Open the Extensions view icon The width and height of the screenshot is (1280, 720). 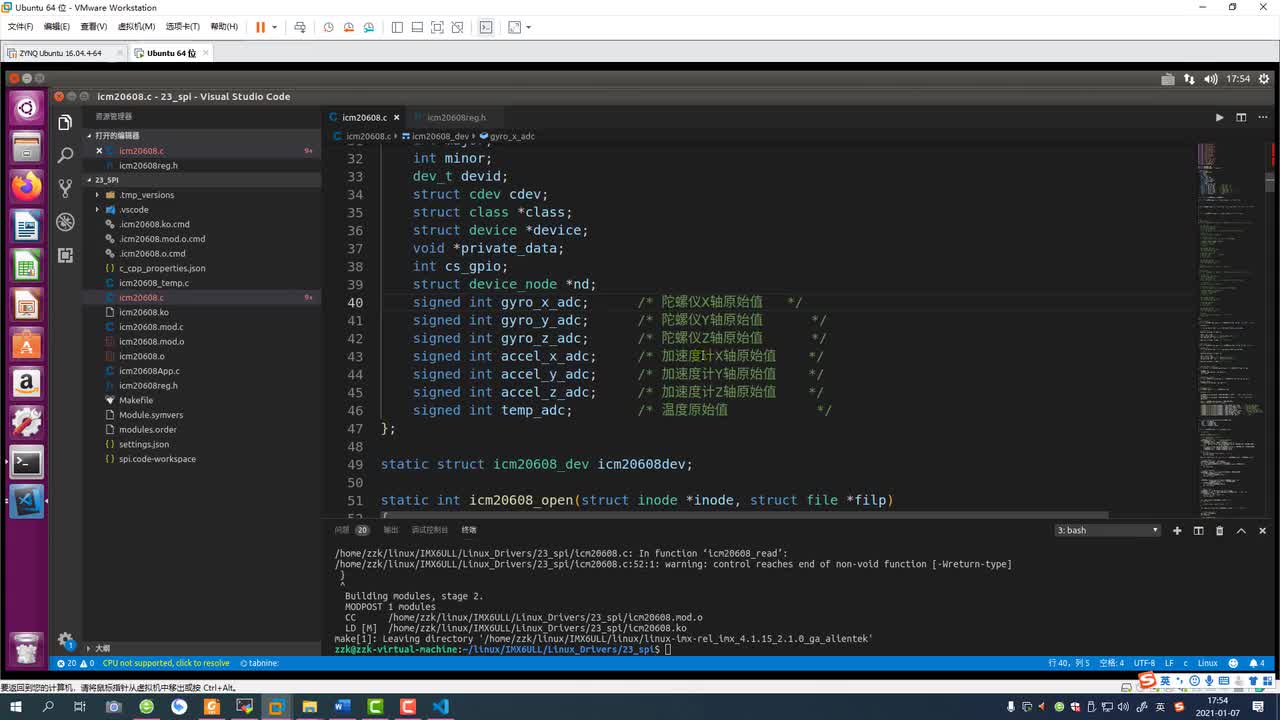pos(65,255)
